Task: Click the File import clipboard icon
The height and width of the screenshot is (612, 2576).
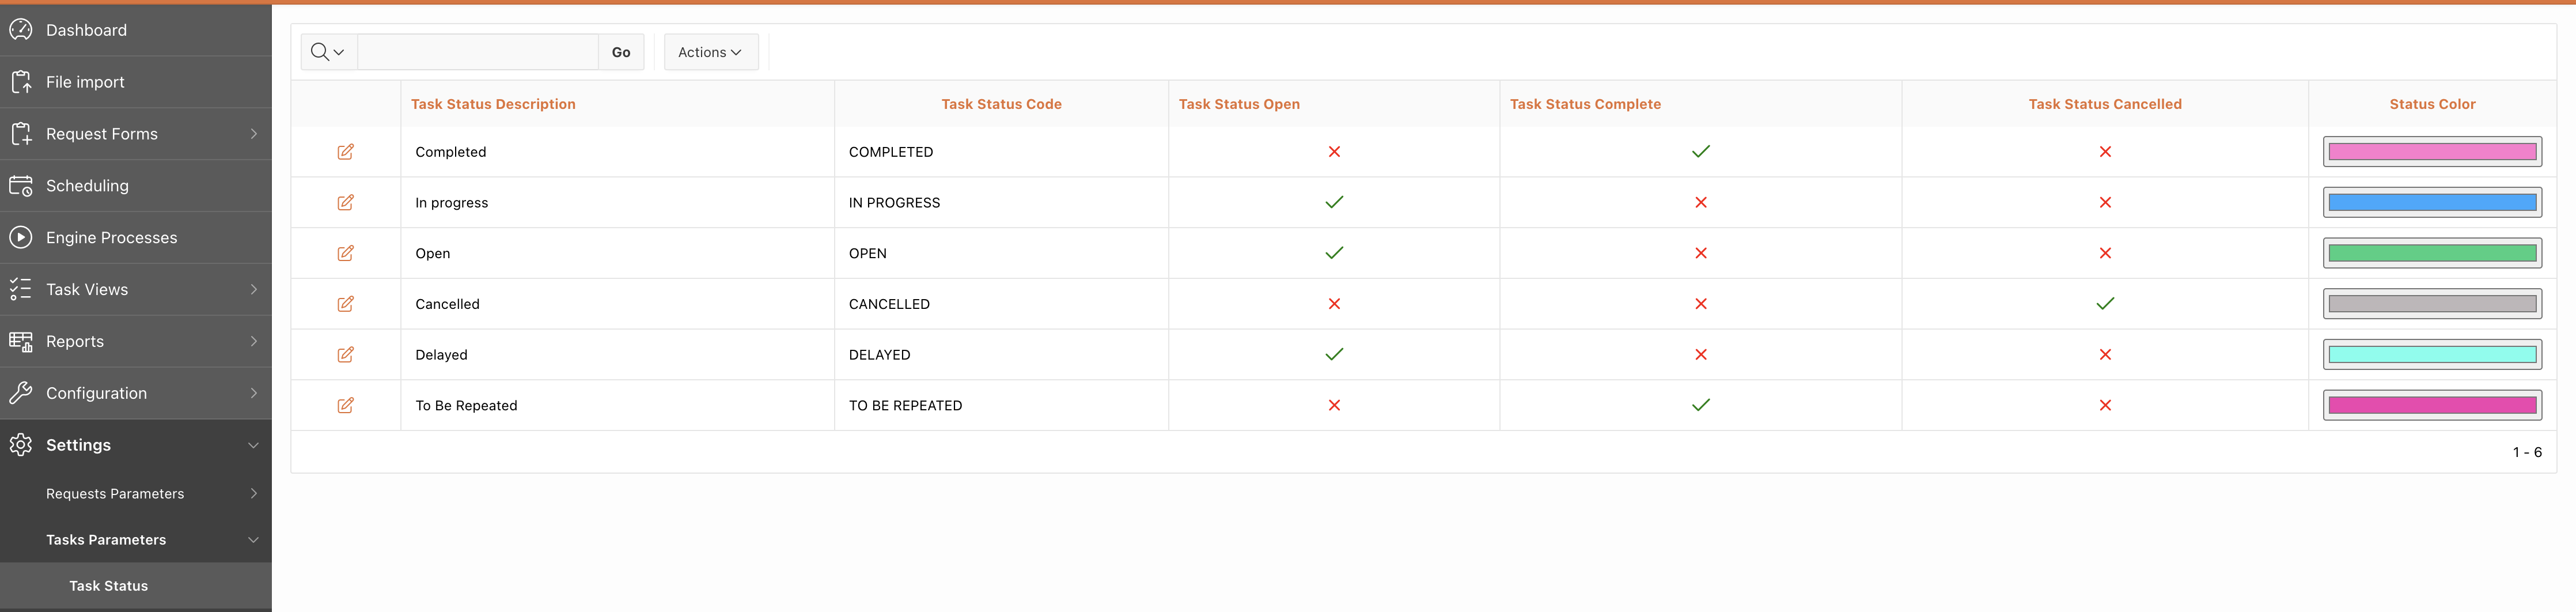Action: coord(21,82)
